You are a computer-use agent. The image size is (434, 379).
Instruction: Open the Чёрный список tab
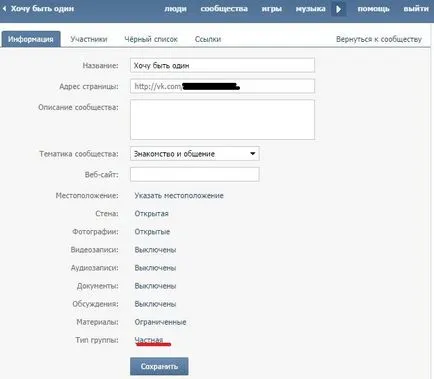click(x=151, y=39)
